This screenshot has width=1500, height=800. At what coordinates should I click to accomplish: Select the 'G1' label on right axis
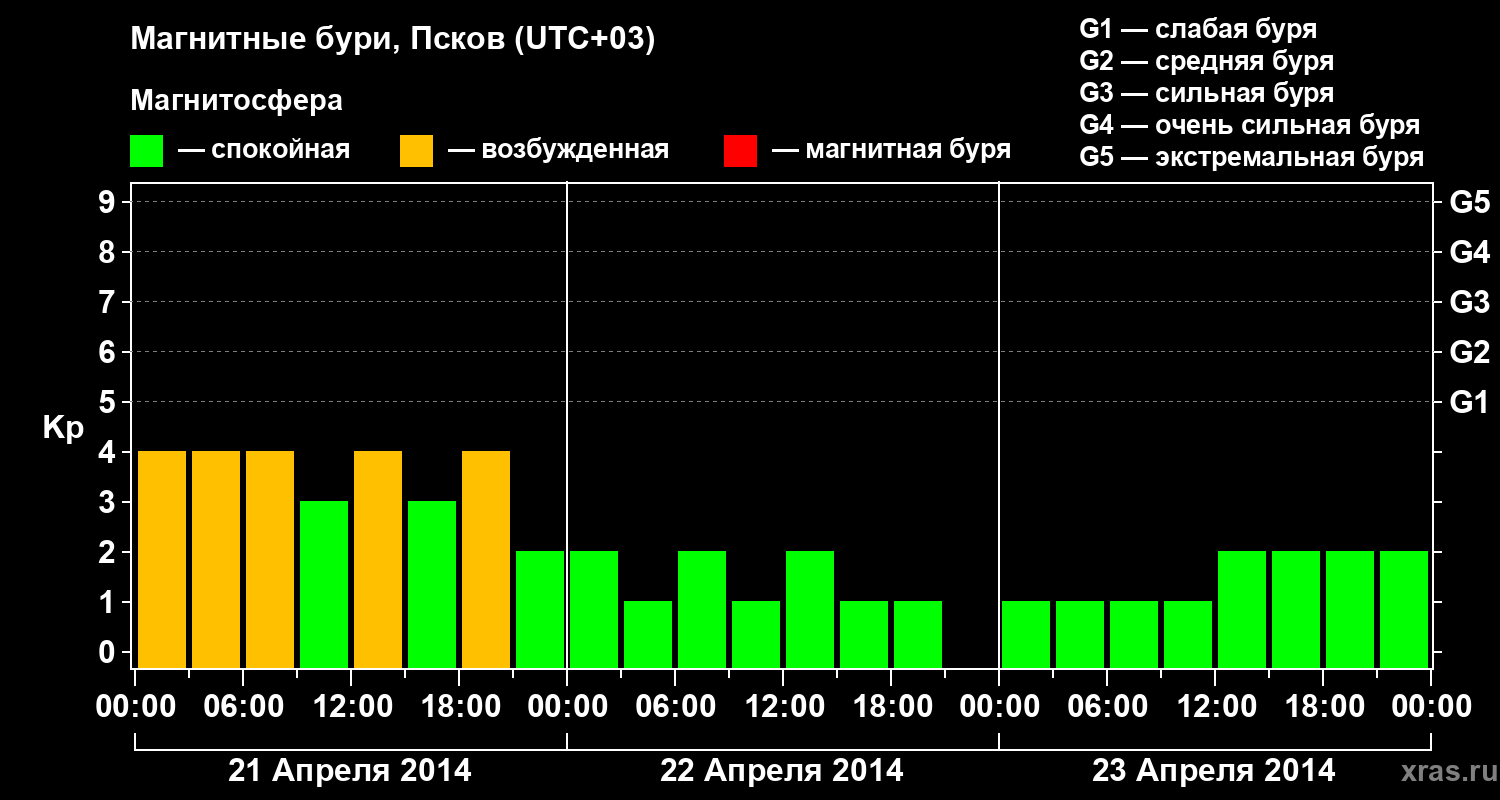tap(1469, 403)
